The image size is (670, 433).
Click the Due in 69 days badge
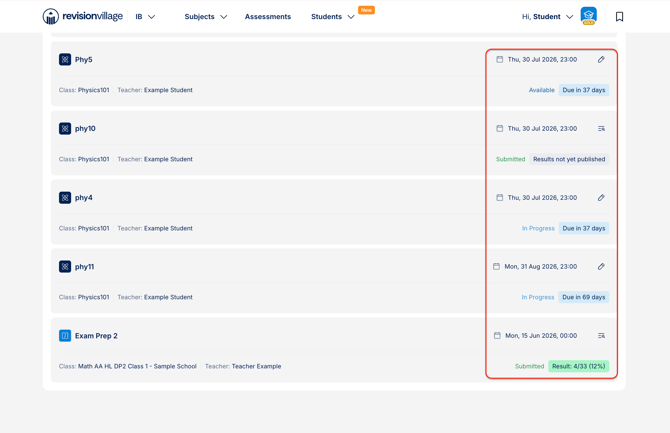click(x=584, y=298)
